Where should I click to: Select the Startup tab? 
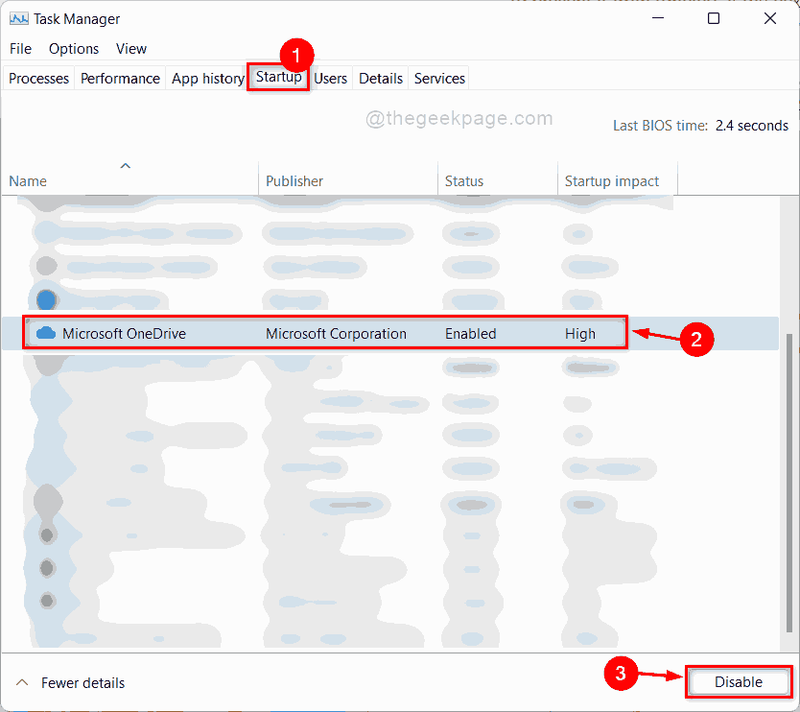(279, 77)
